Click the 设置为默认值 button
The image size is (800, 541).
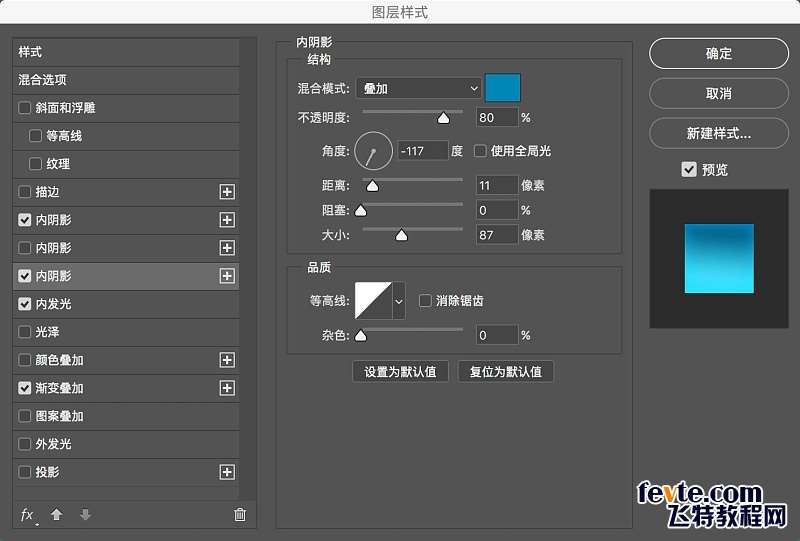click(x=401, y=372)
